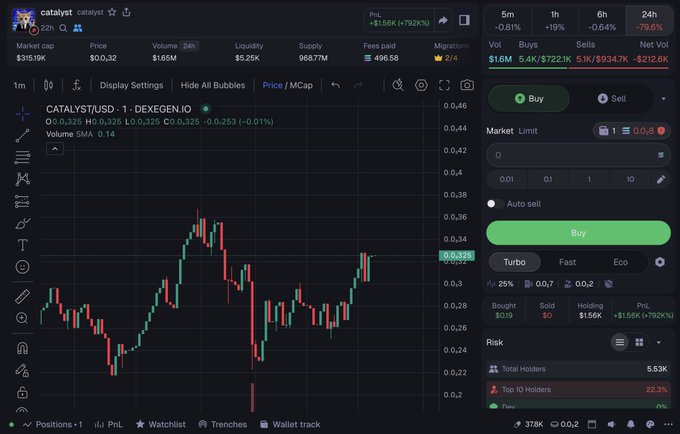
Task: Collapse the chart legend chevron
Action: [x=55, y=149]
